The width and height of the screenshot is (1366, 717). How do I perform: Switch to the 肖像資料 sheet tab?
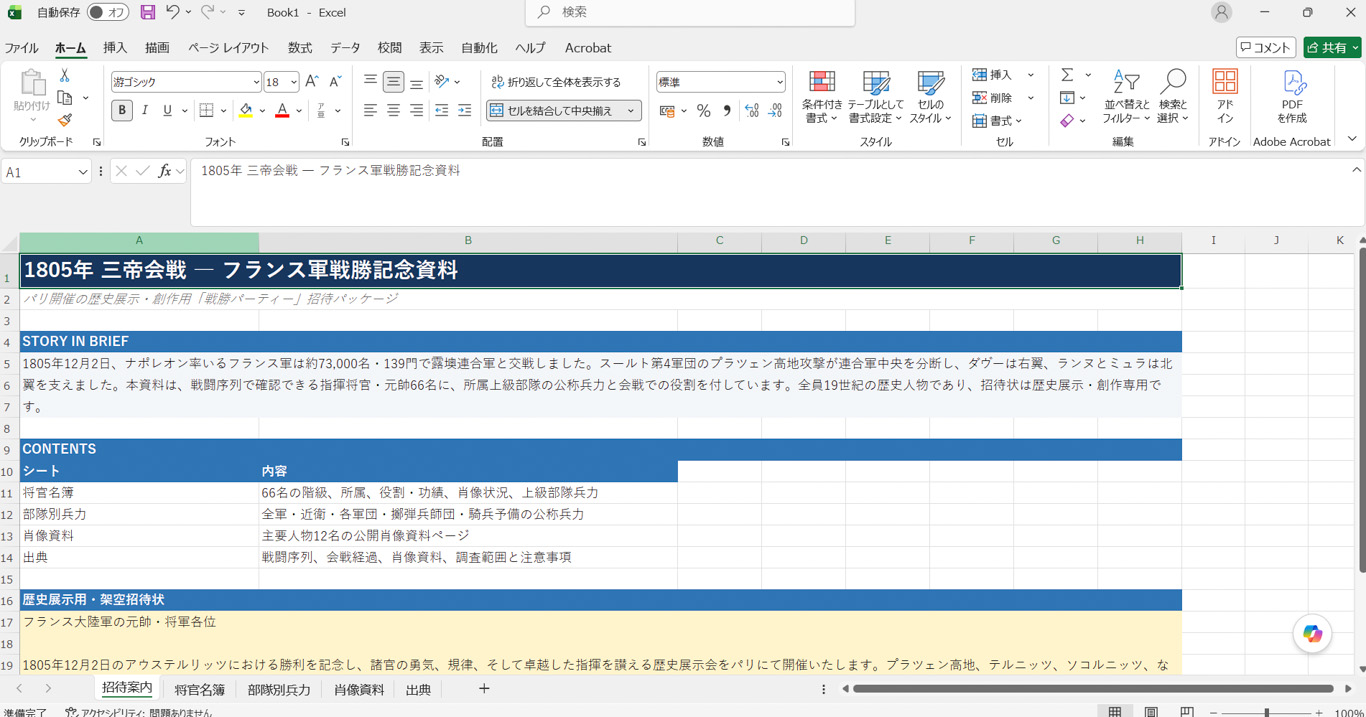[x=359, y=689]
